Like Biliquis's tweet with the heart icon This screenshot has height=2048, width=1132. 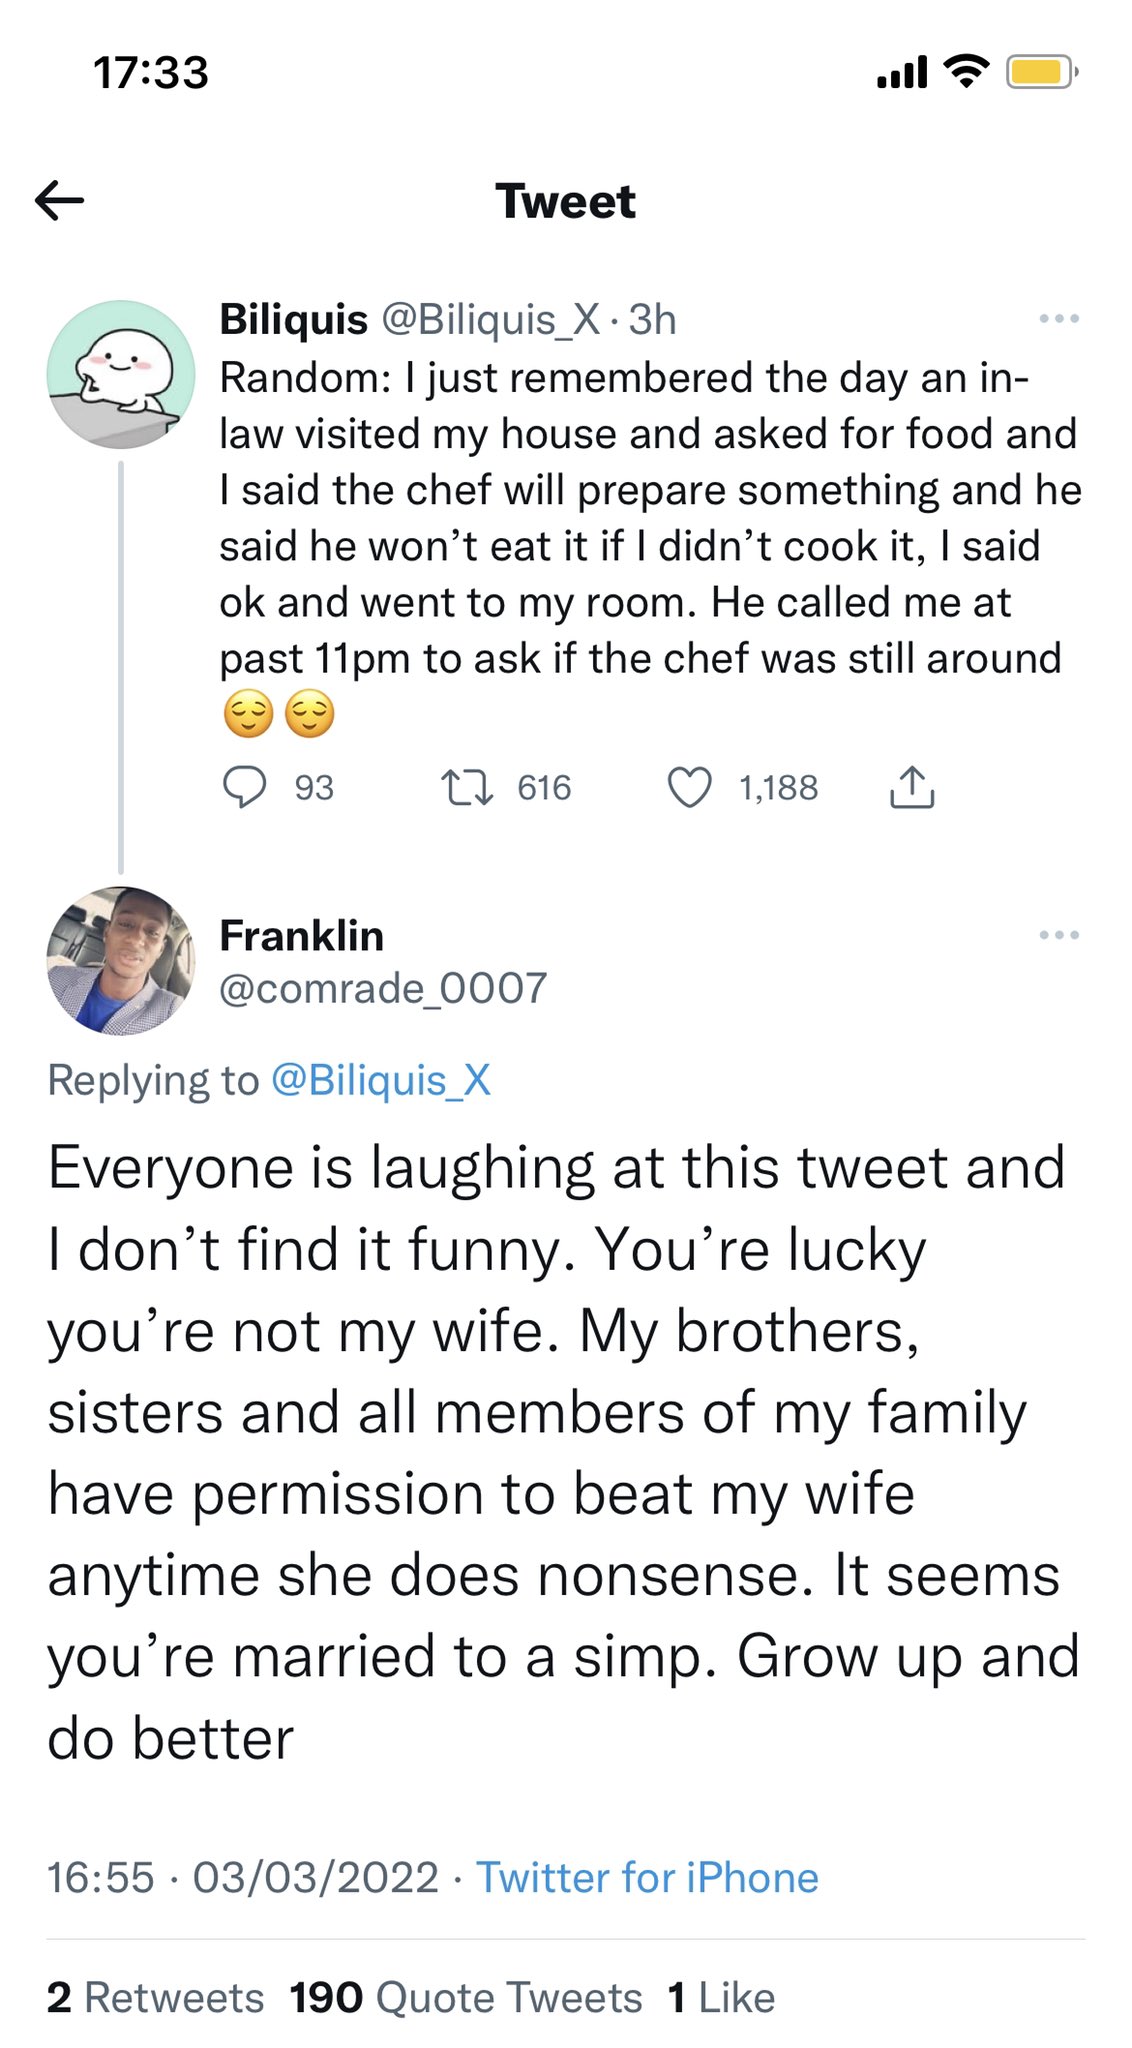[x=689, y=787]
